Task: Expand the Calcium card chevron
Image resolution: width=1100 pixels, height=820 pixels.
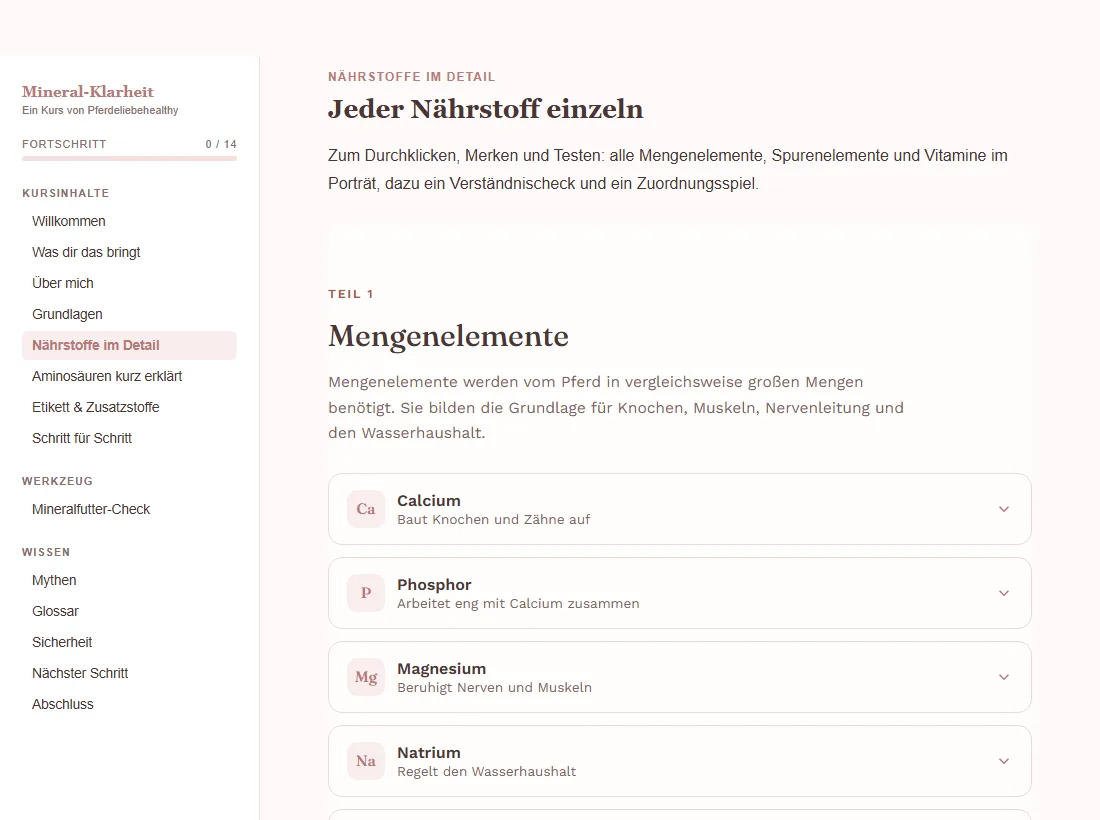Action: coord(1004,509)
